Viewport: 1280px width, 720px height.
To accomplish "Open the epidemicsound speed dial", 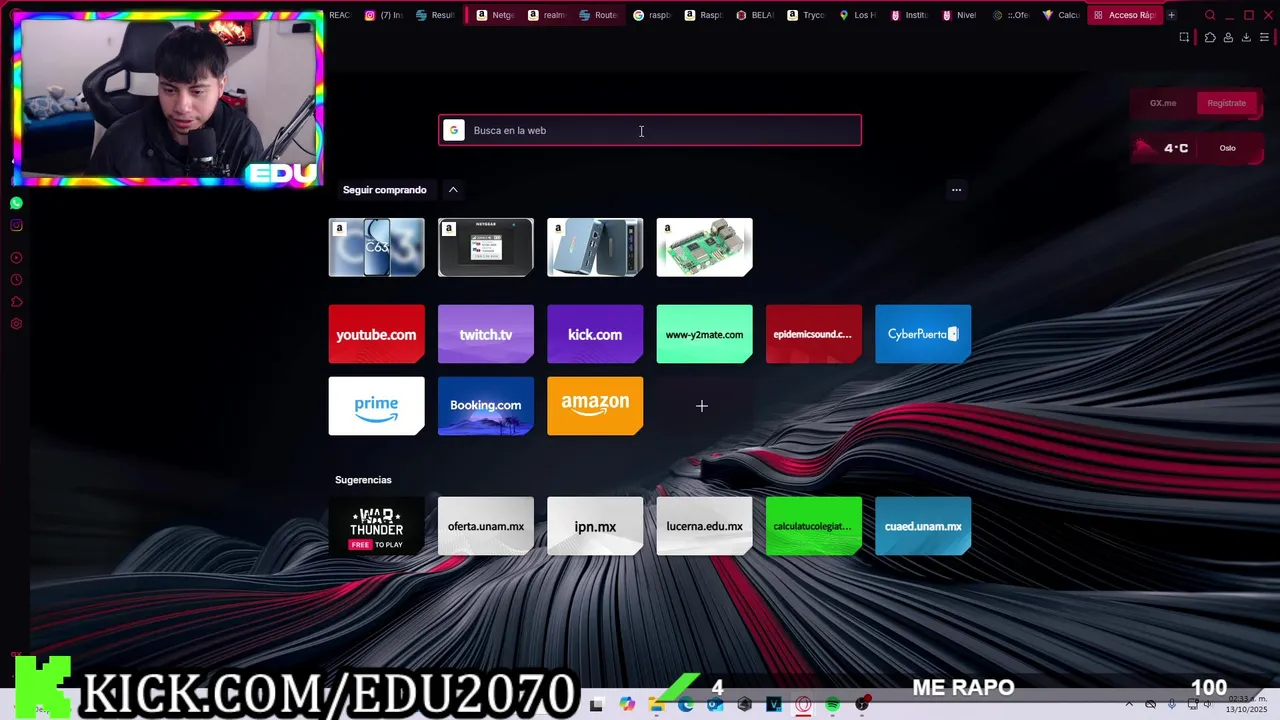I will tap(813, 334).
